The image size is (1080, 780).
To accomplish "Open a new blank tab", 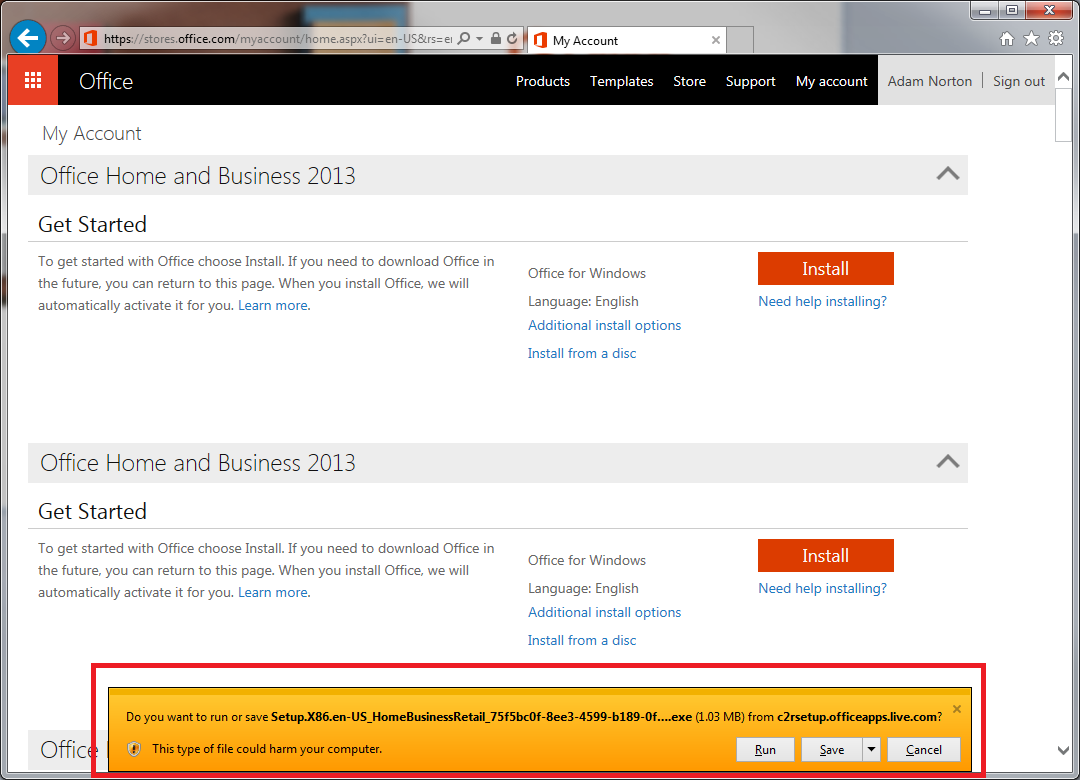I will (x=740, y=40).
